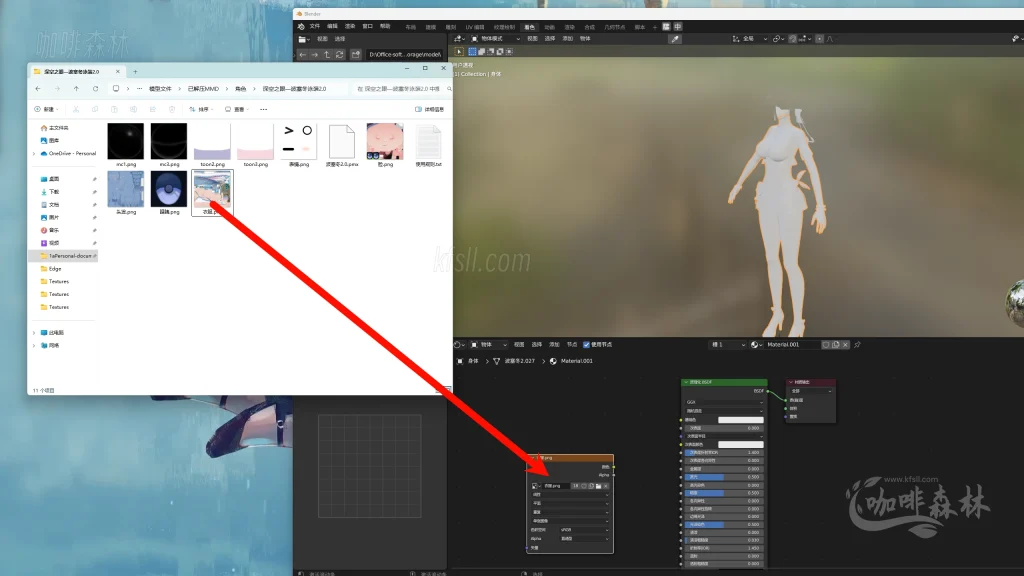This screenshot has height=576, width=1024.
Task: Open the 3D viewport editor type selector
Action: click(x=459, y=39)
